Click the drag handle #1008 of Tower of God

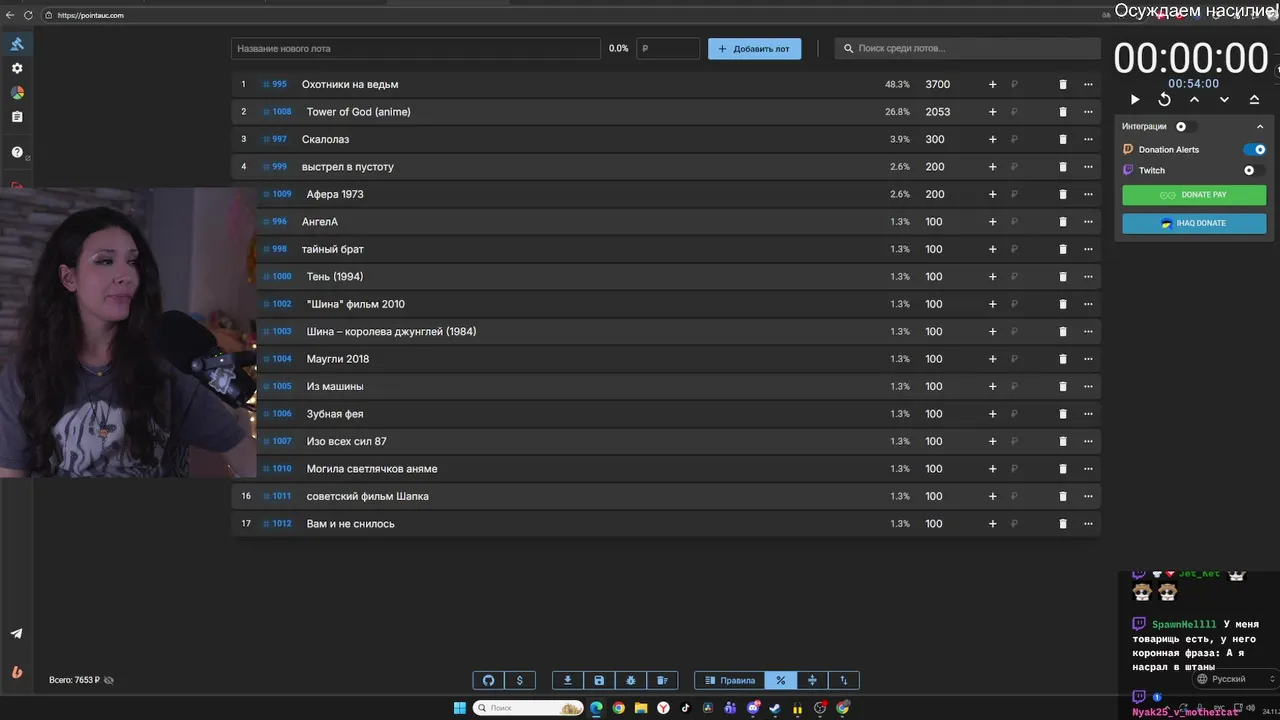click(x=277, y=112)
